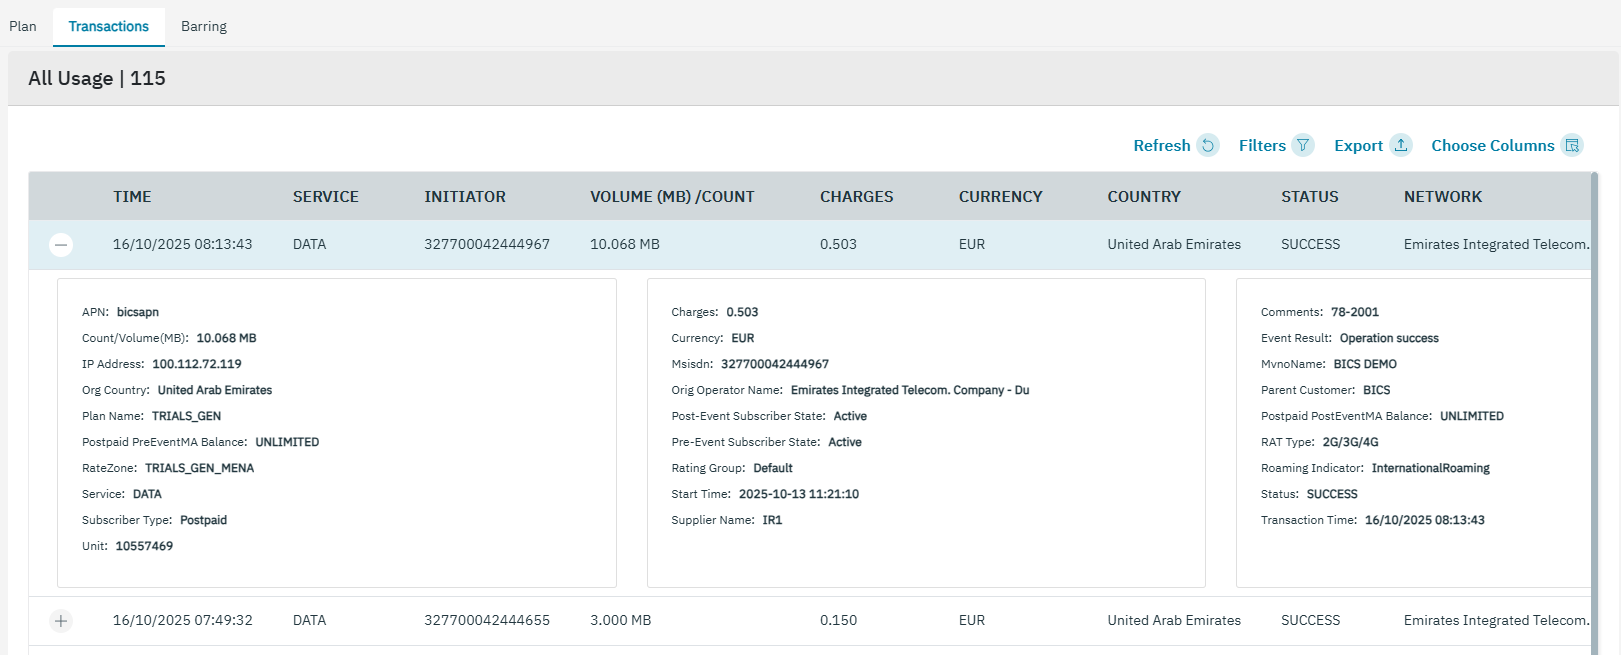Screen dimensions: 1621x655
Task: Click the Export text label
Action: click(x=1358, y=146)
